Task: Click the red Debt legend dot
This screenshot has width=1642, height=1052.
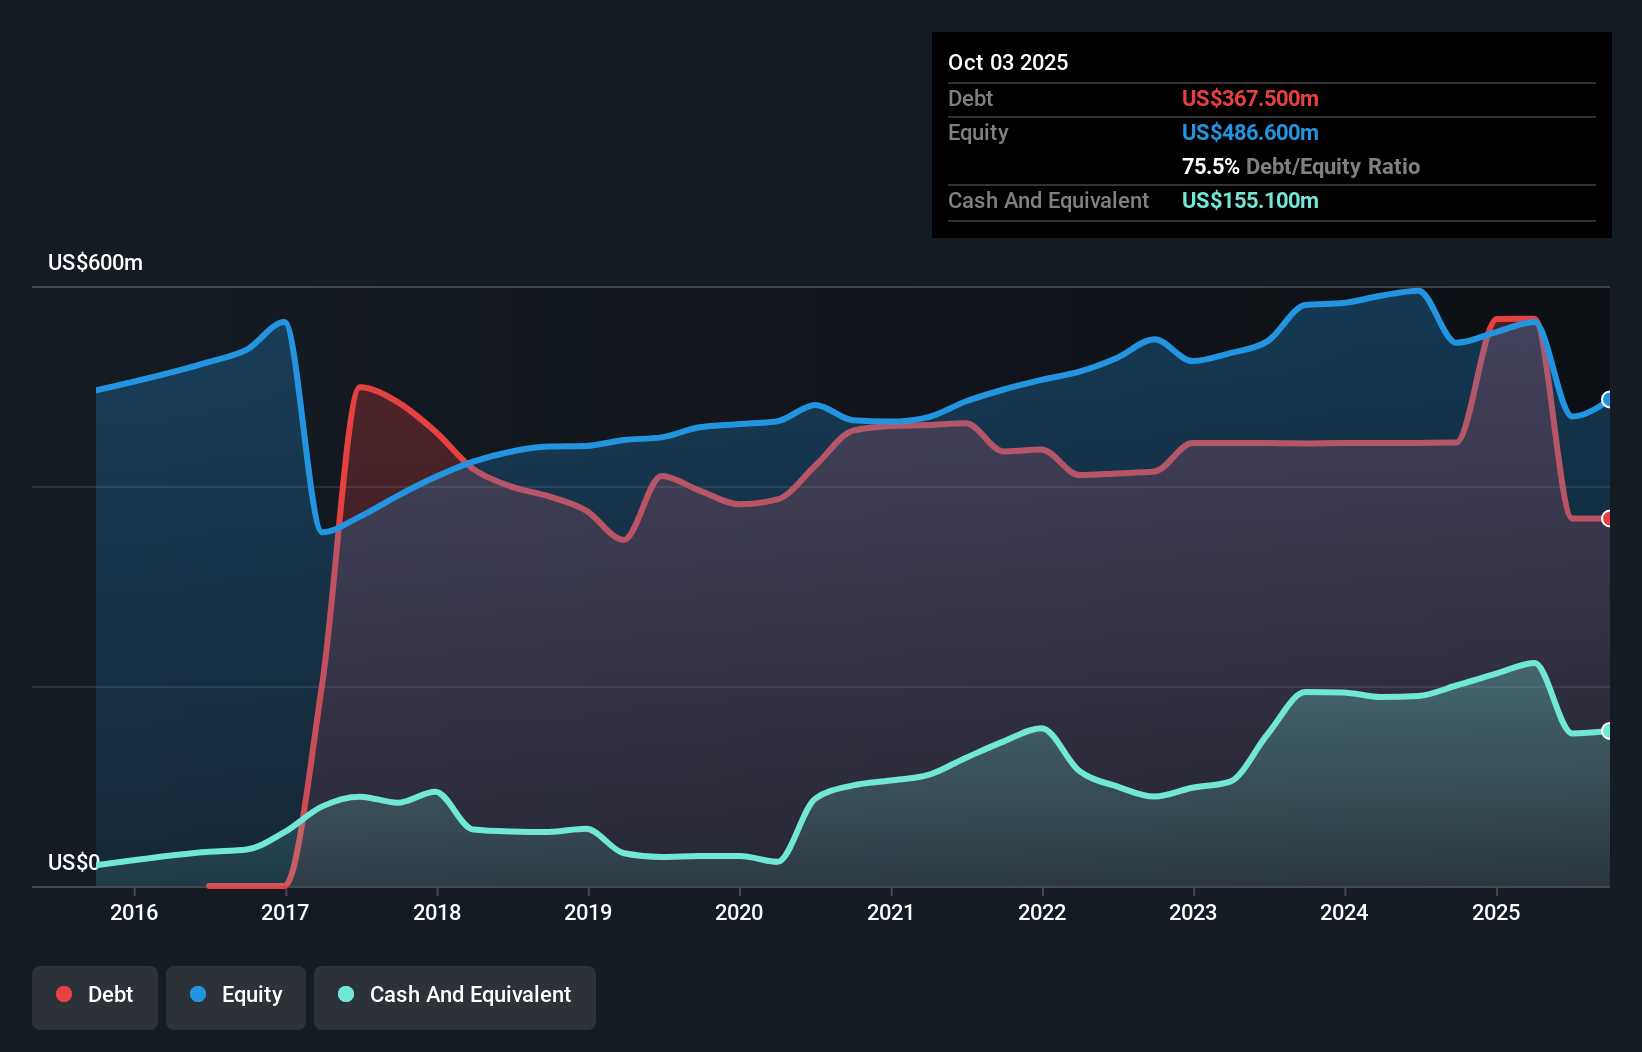Action: [64, 994]
